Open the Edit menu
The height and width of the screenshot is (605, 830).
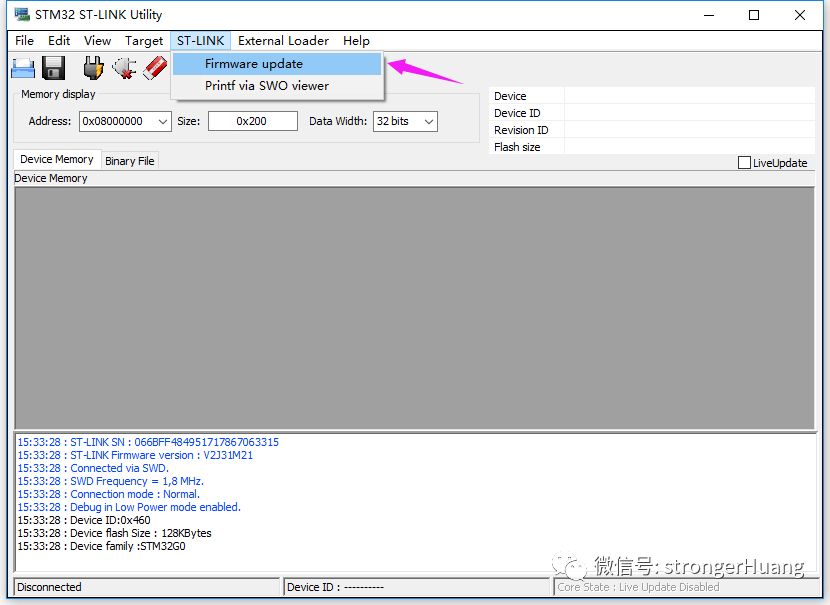click(x=59, y=41)
